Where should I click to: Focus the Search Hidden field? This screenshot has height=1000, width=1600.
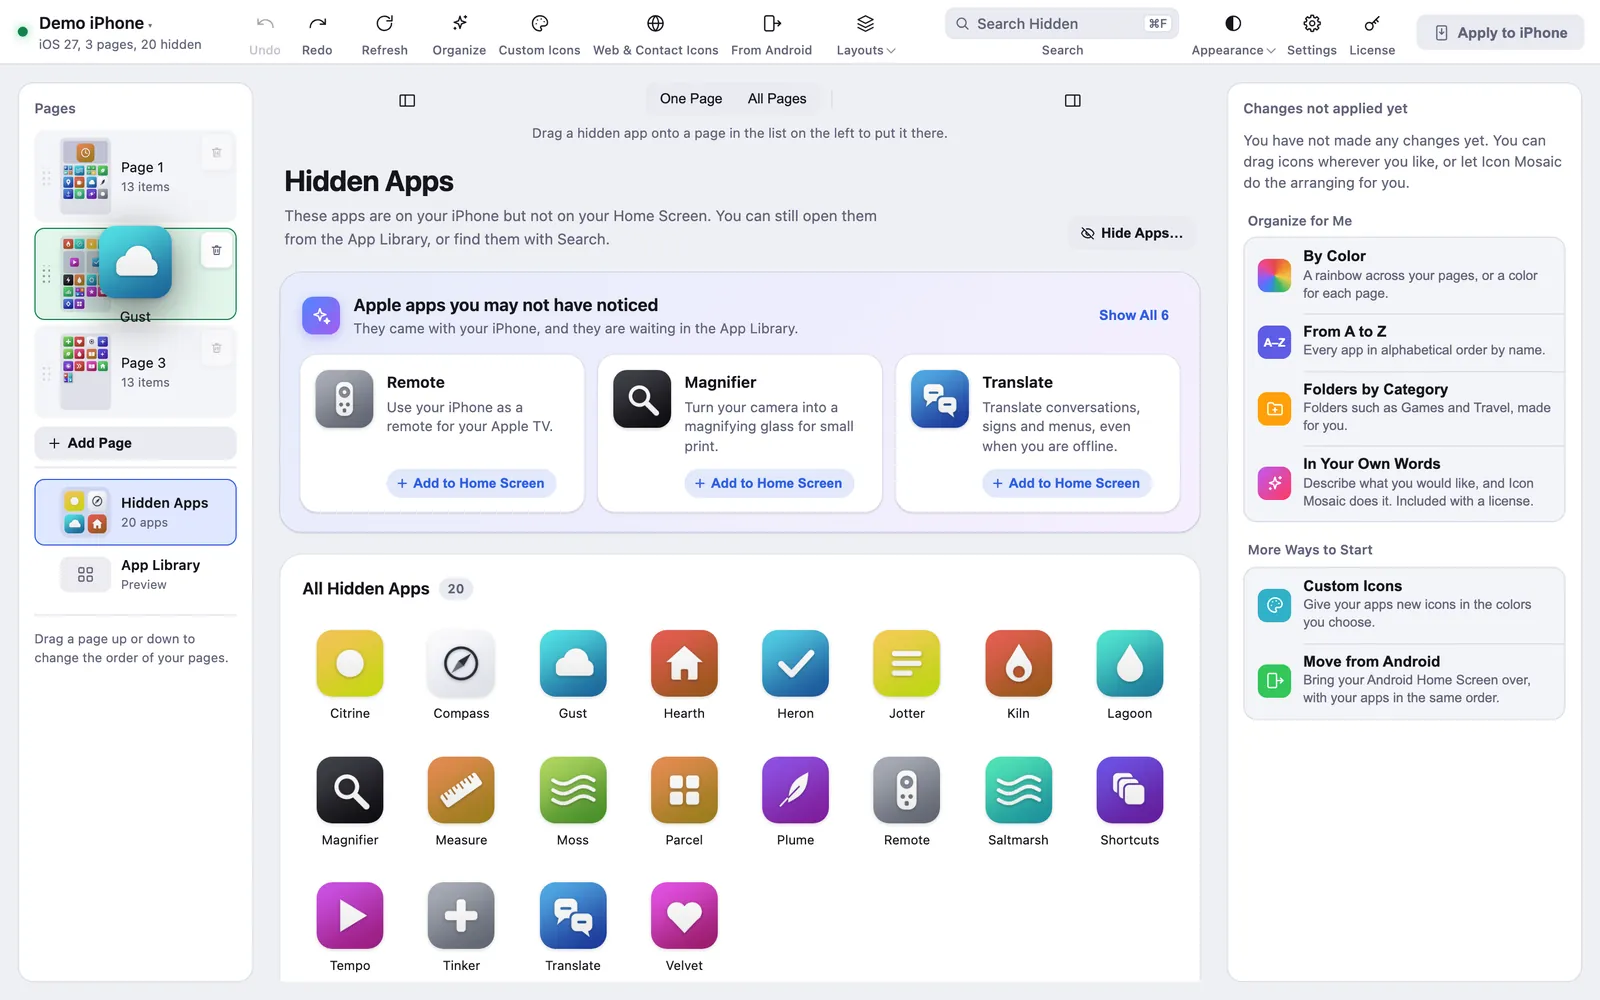1062,23
